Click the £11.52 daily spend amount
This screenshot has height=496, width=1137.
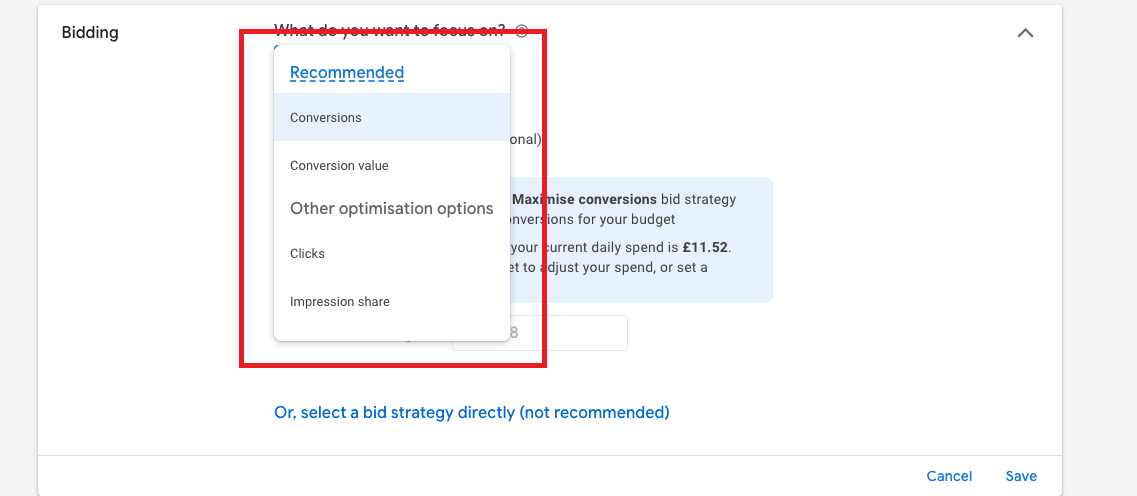708,247
